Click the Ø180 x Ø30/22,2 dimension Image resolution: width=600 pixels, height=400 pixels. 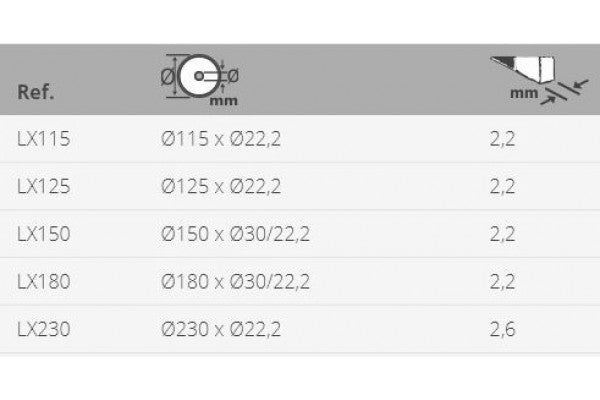coord(235,282)
